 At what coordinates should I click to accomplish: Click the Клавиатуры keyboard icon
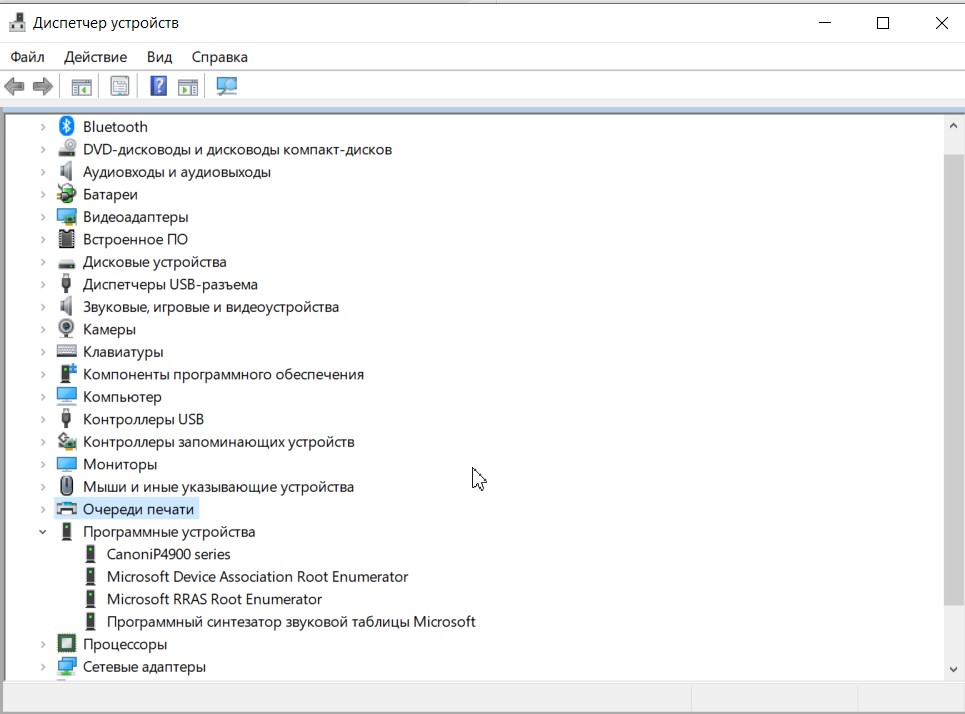click(x=66, y=351)
